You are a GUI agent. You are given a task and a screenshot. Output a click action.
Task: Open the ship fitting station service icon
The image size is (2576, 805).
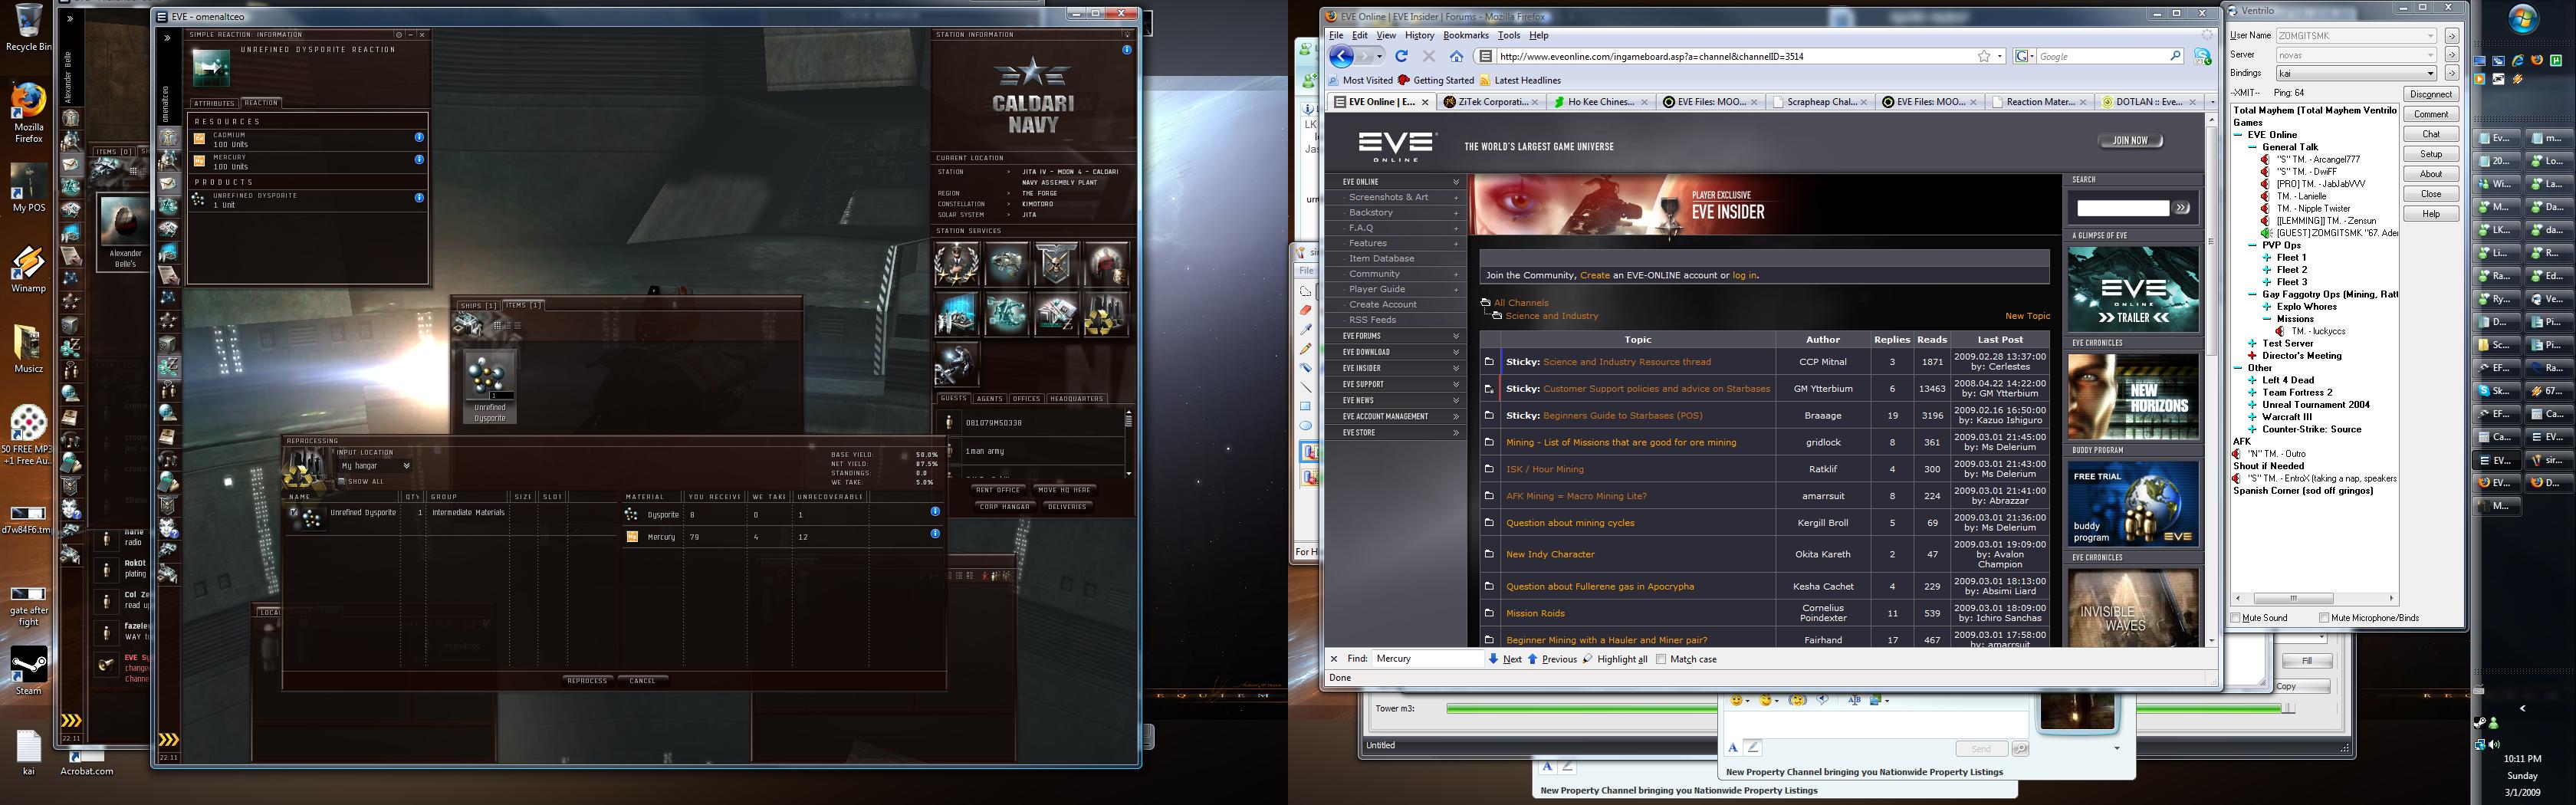coord(1006,264)
